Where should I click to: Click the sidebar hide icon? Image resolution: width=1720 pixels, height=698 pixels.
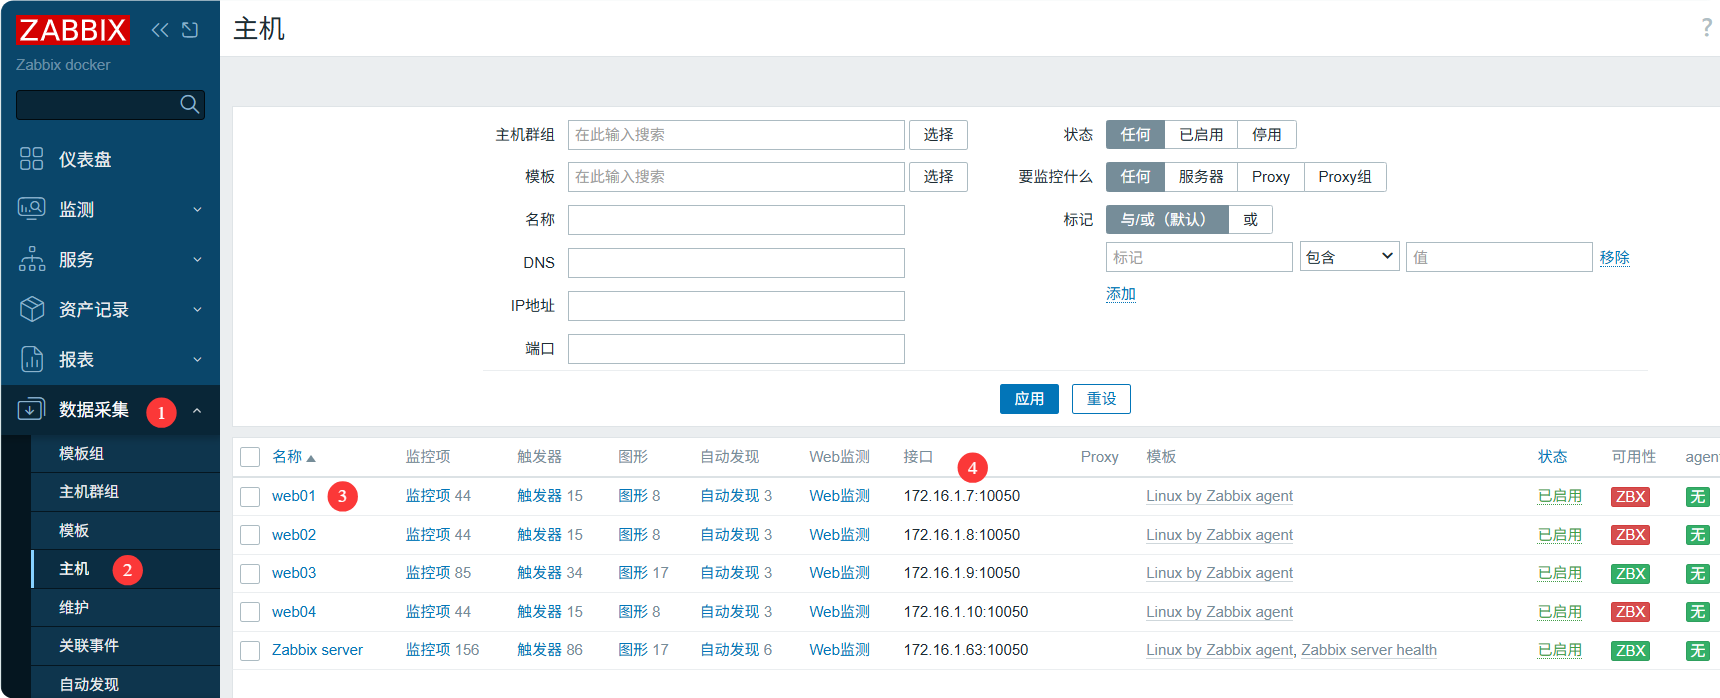(x=190, y=30)
